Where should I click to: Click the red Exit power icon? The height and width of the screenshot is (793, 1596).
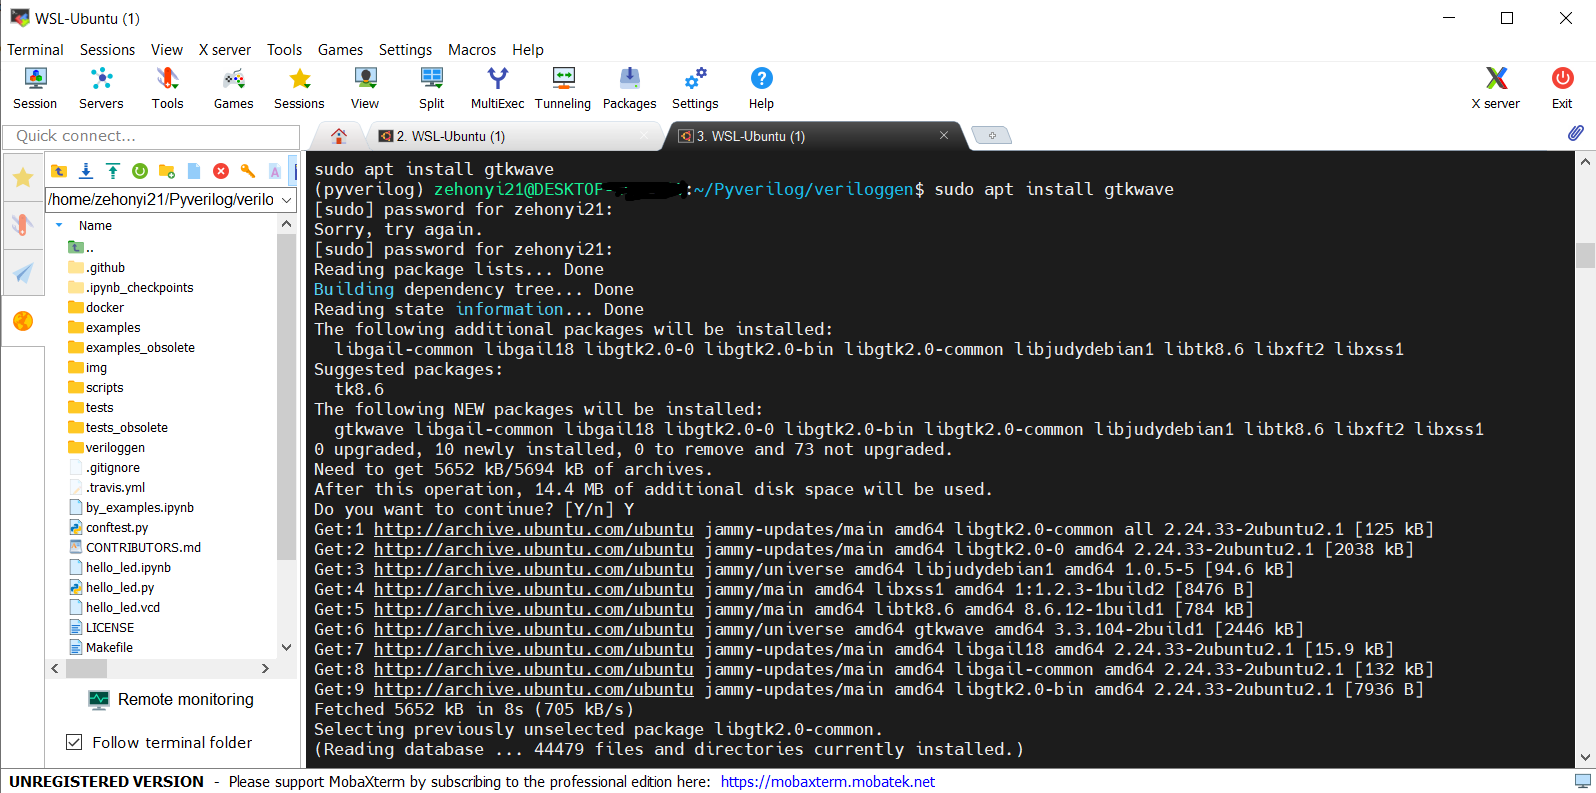click(x=1562, y=87)
